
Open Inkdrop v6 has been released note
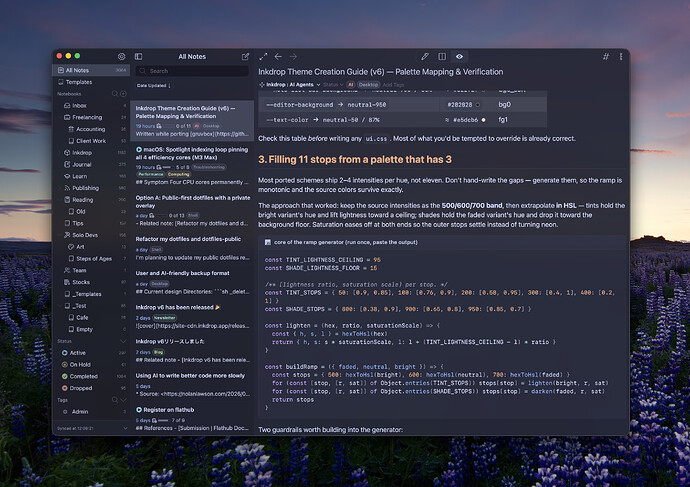192,317
